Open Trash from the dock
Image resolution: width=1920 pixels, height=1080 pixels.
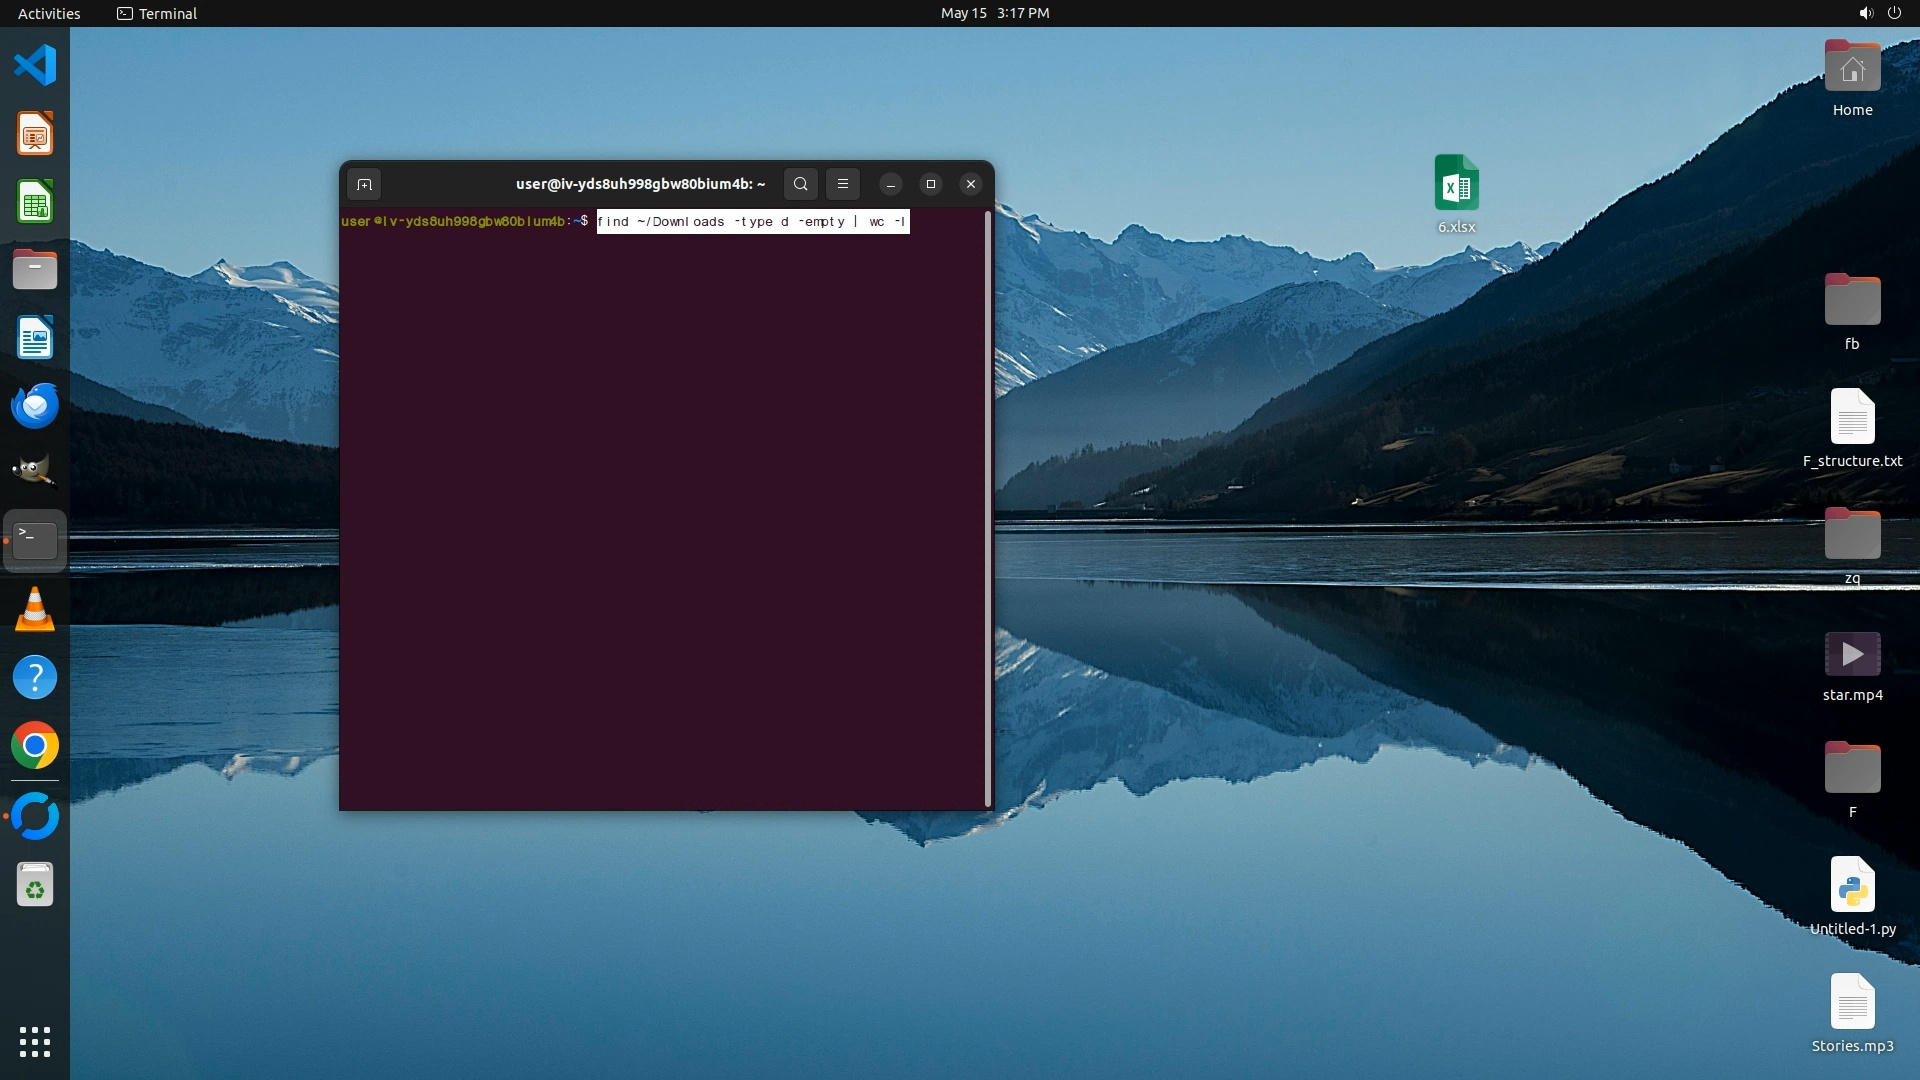[x=35, y=885]
